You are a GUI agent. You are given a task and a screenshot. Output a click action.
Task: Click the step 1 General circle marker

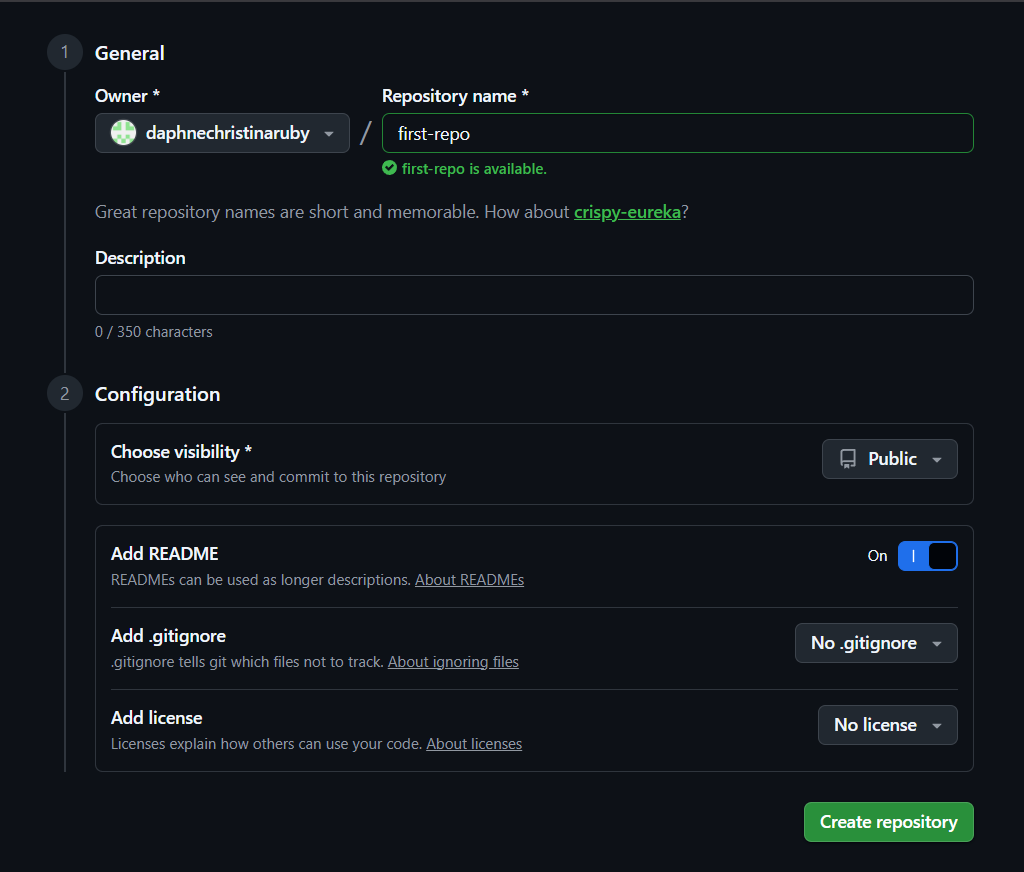click(65, 53)
